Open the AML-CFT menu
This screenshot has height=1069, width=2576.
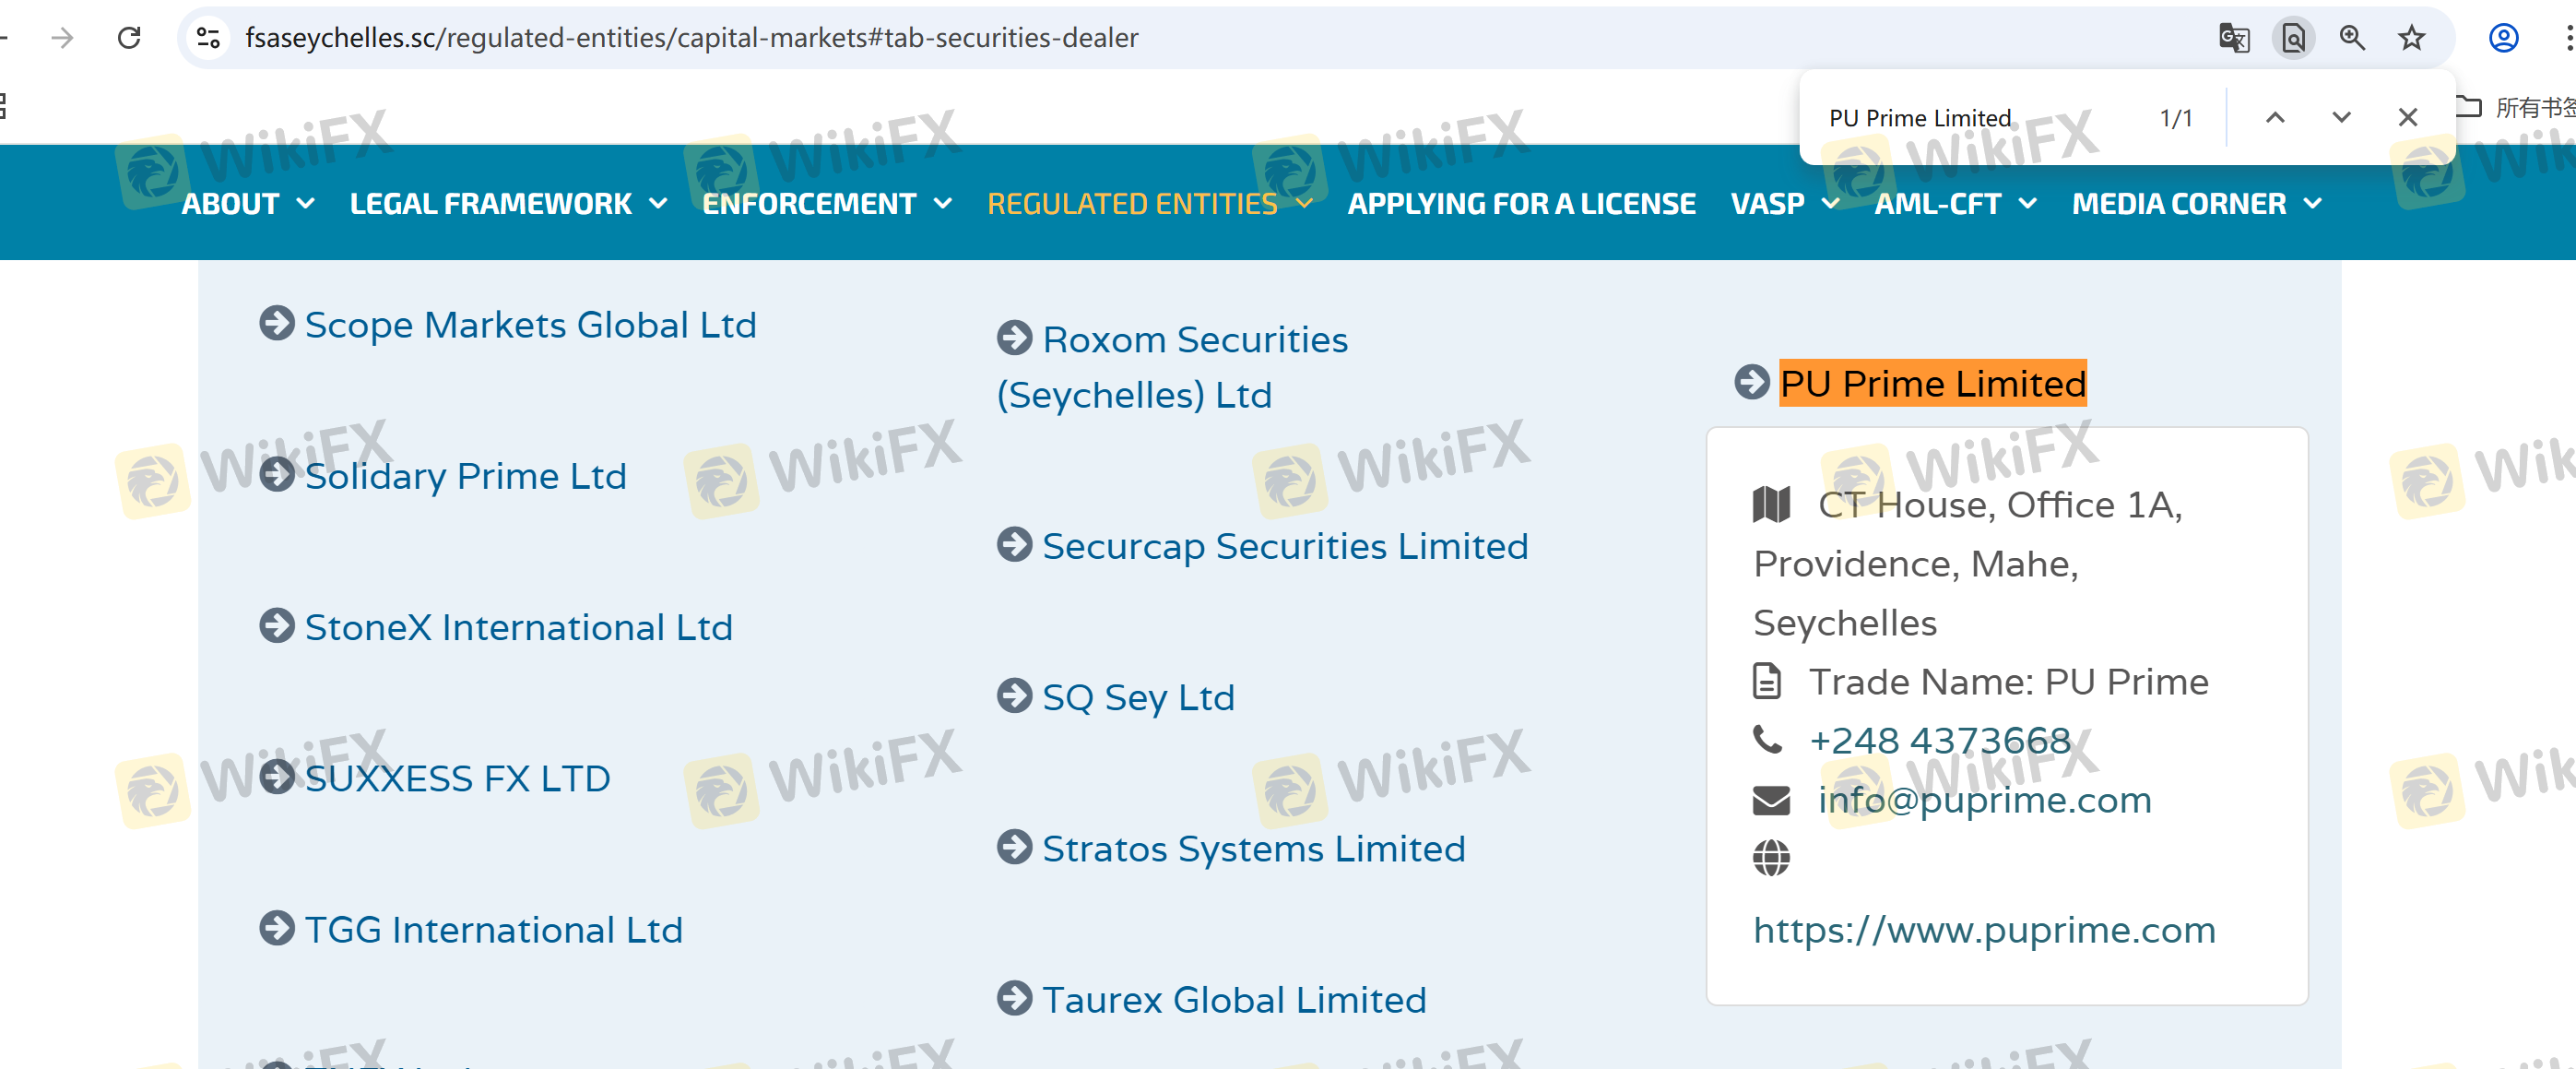tap(1937, 204)
